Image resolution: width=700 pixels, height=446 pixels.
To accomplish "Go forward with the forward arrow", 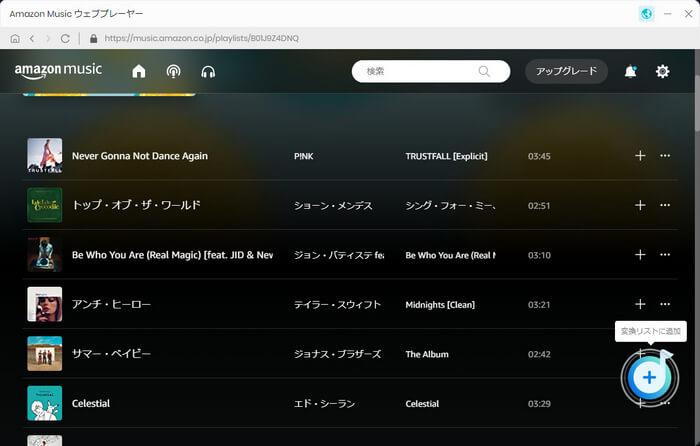I will click(48, 38).
